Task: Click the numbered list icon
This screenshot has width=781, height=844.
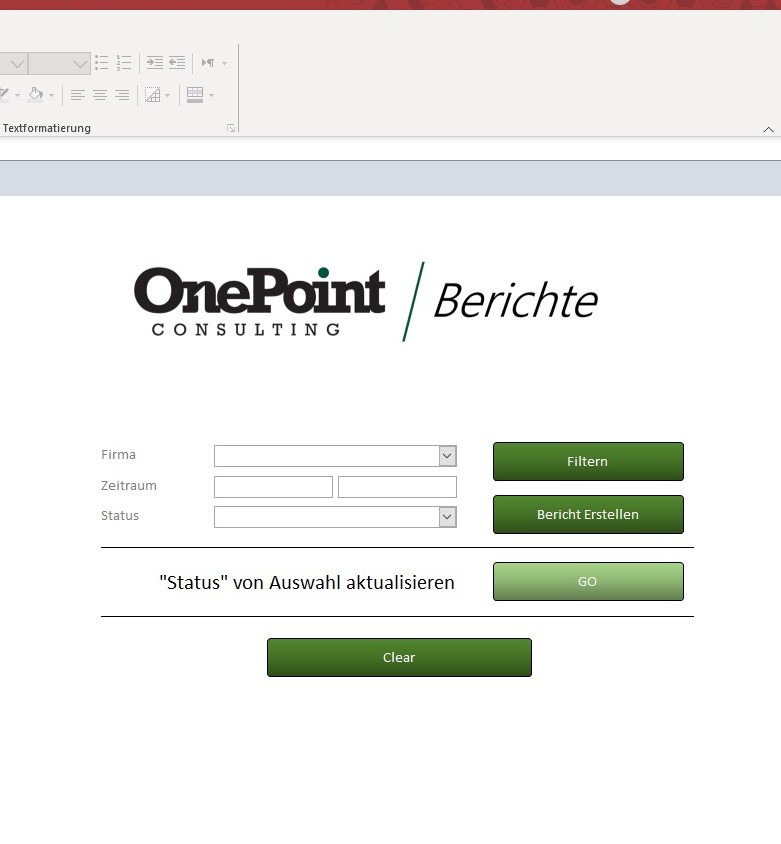Action: click(x=124, y=62)
